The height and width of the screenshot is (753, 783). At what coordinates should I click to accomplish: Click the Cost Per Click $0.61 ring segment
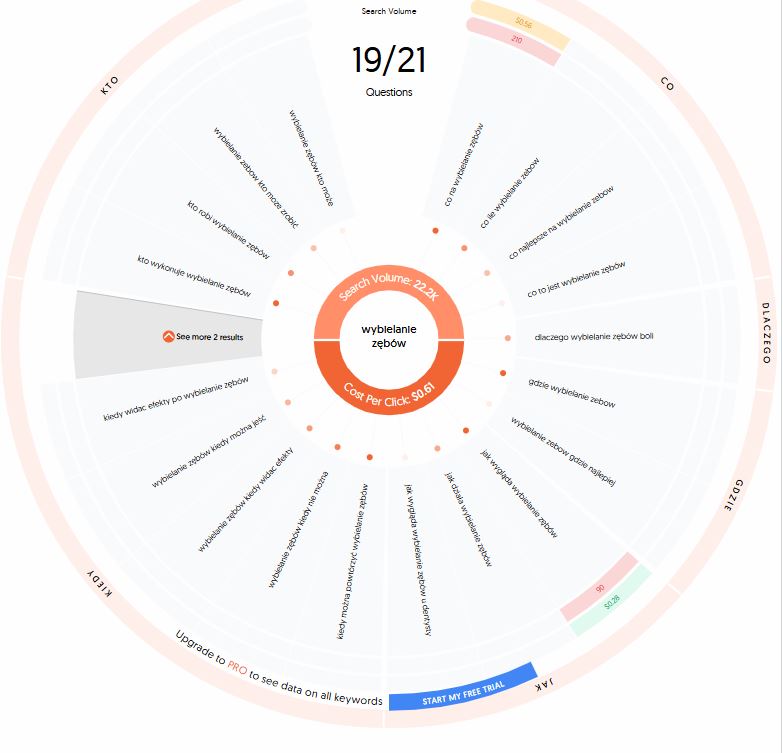pyautogui.click(x=389, y=389)
